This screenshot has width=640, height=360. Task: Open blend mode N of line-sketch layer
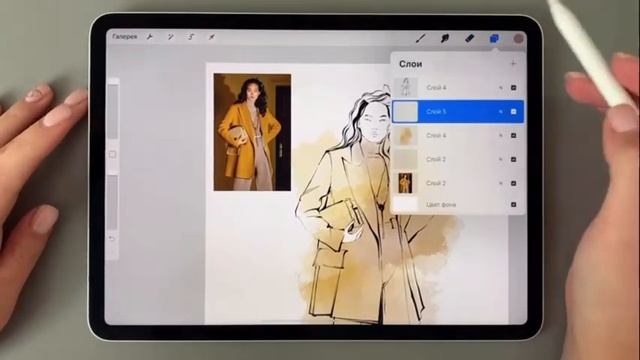[x=500, y=88]
